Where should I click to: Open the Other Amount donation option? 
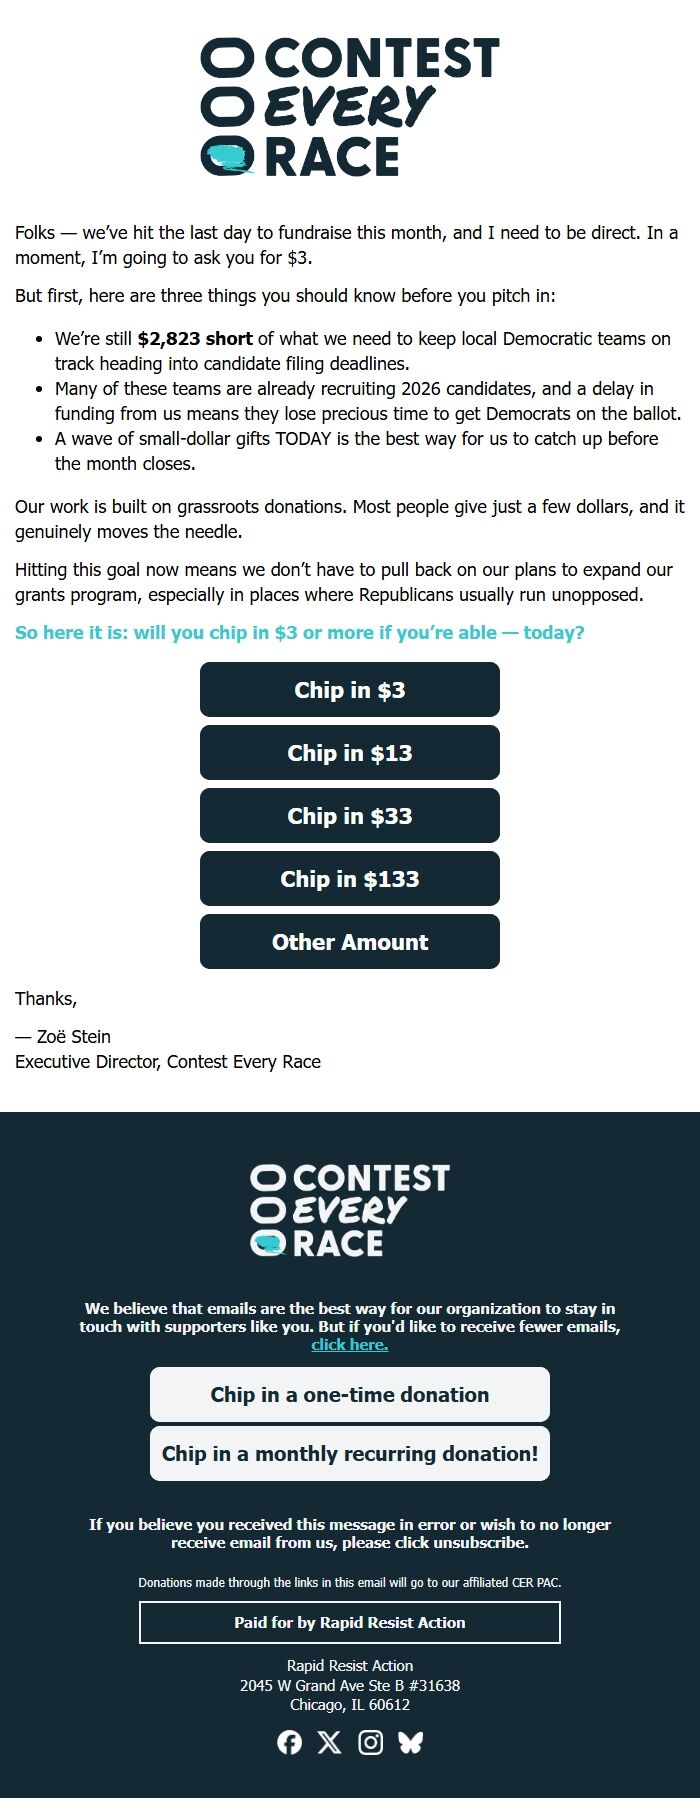click(x=349, y=941)
